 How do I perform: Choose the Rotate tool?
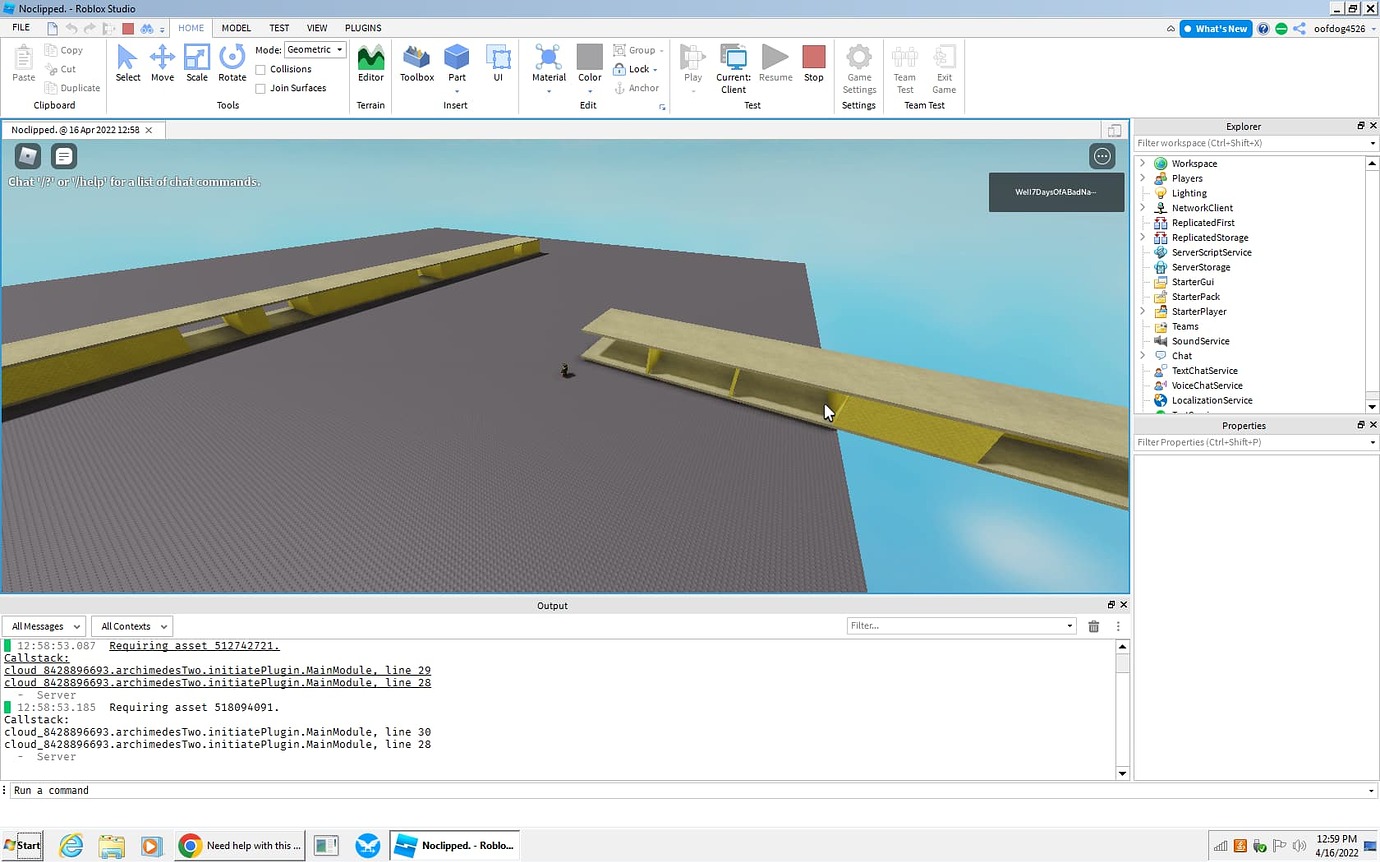pyautogui.click(x=232, y=63)
